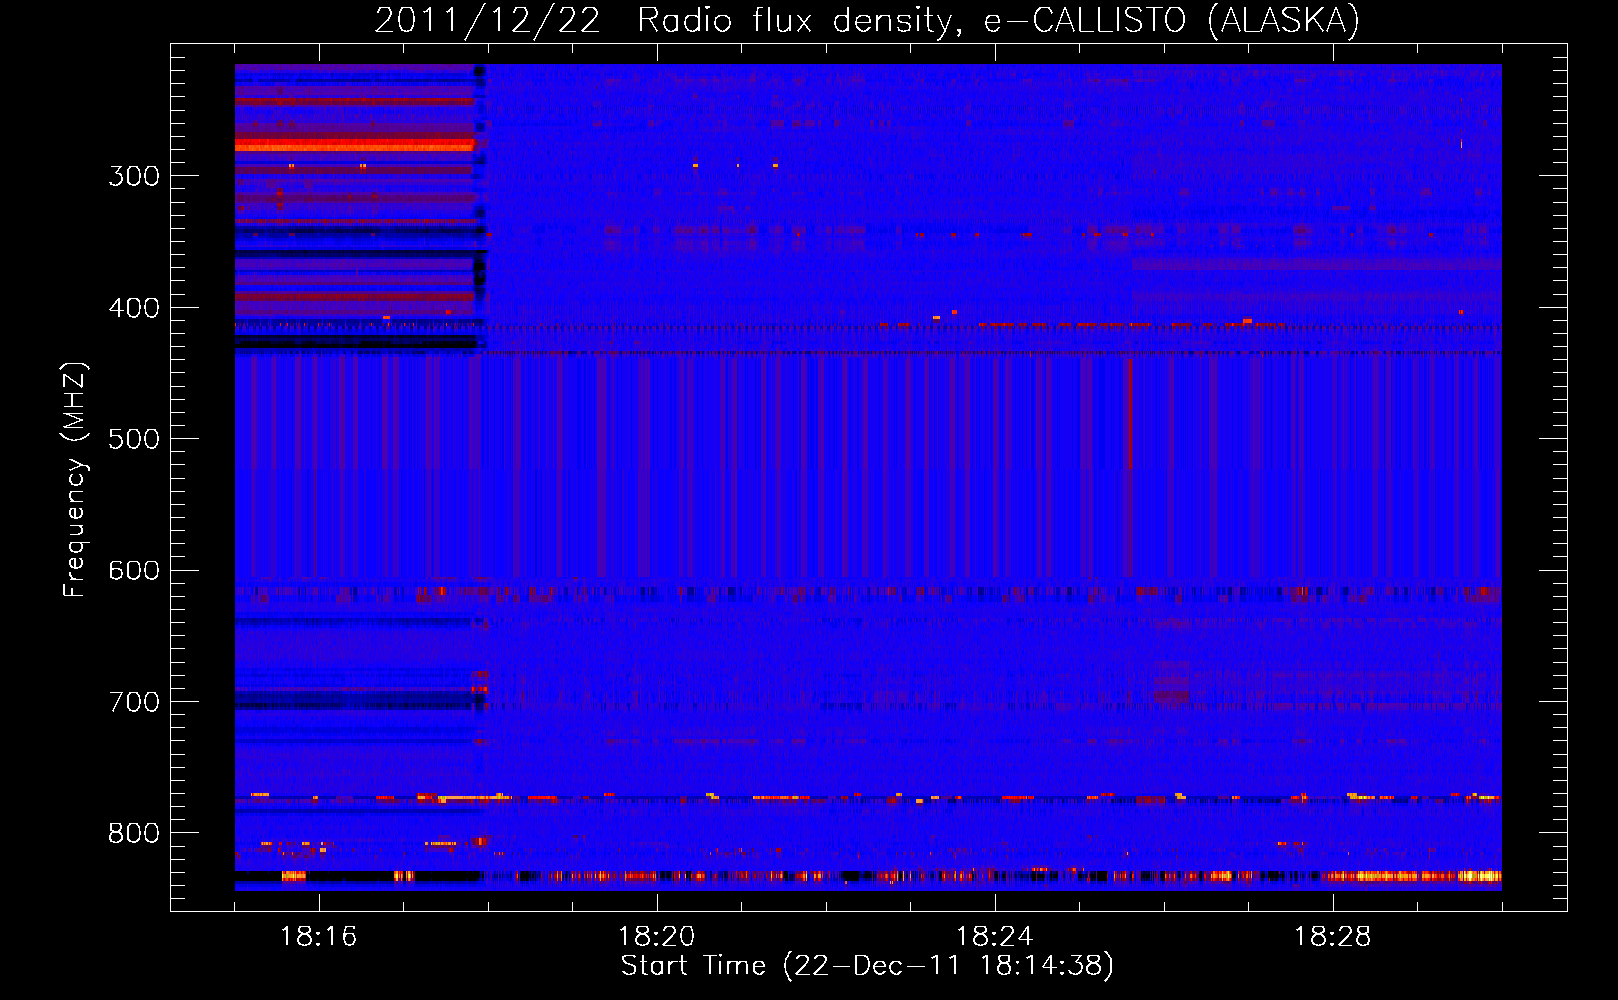The image size is (1618, 1000).
Task: Click the 300 frequency tick label
Action: 134,176
